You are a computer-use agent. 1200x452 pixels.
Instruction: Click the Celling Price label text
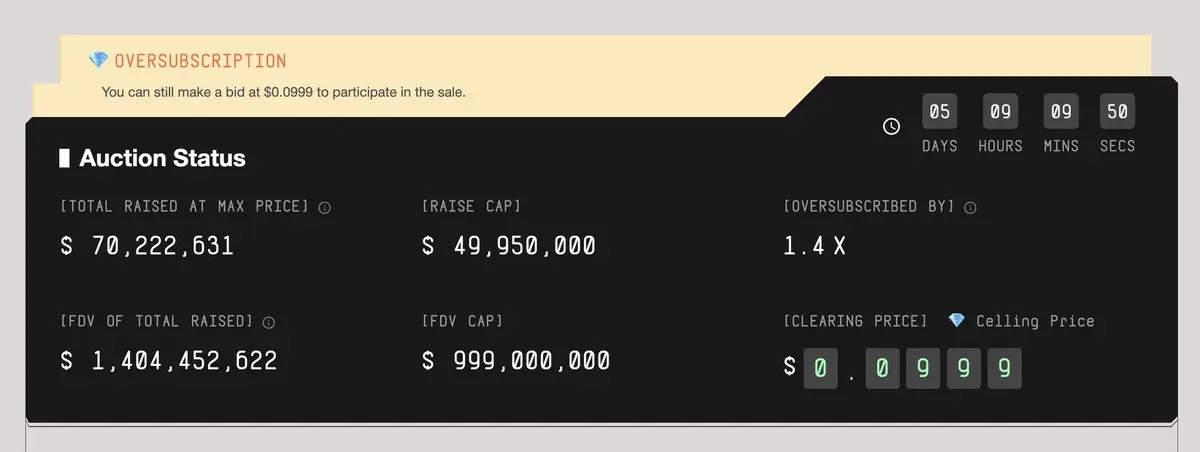pyautogui.click(x=1035, y=321)
